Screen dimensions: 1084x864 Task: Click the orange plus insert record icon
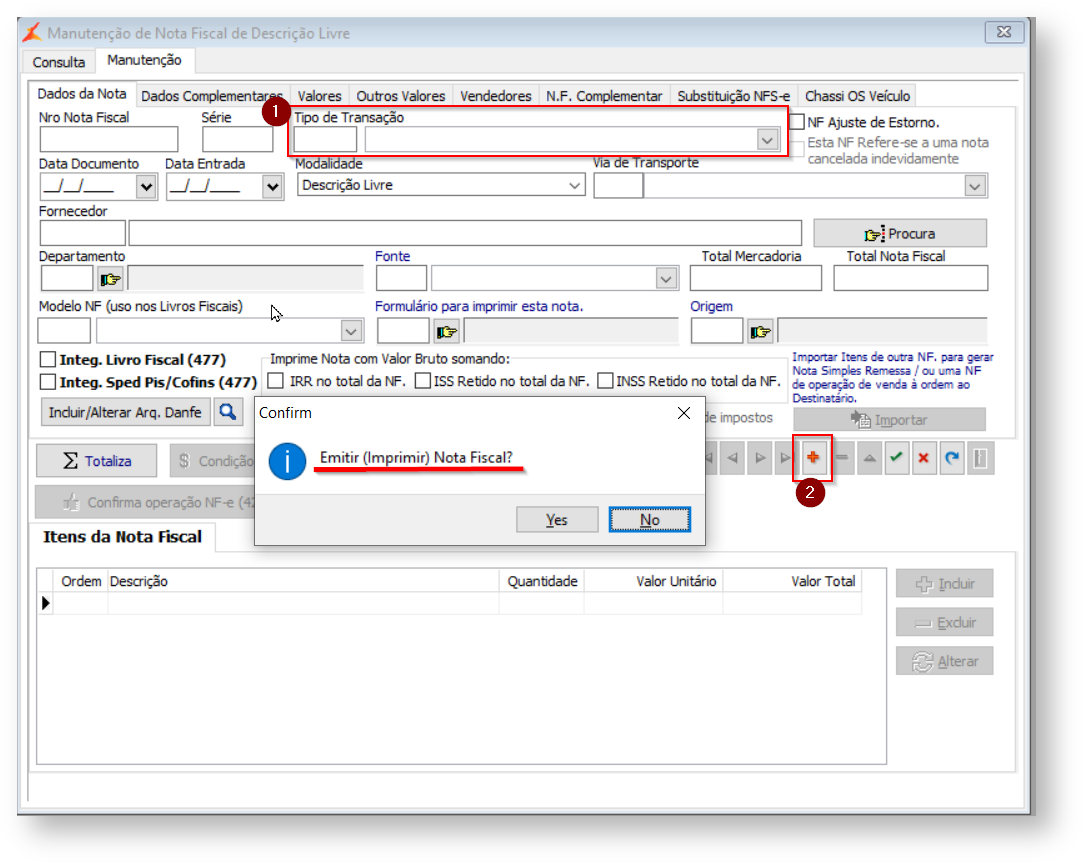click(x=813, y=458)
